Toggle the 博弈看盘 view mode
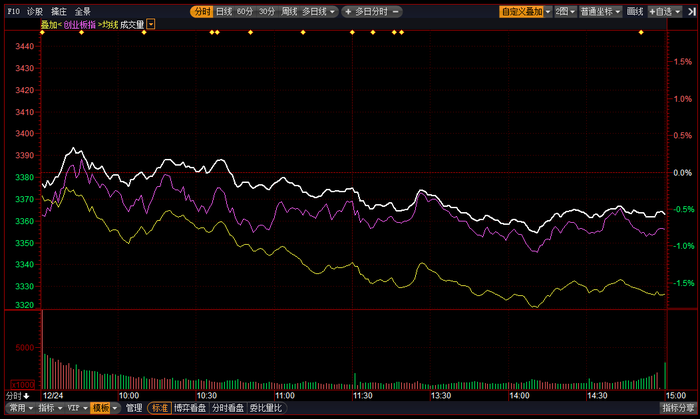The width and height of the screenshot is (700, 419). pyautogui.click(x=190, y=408)
